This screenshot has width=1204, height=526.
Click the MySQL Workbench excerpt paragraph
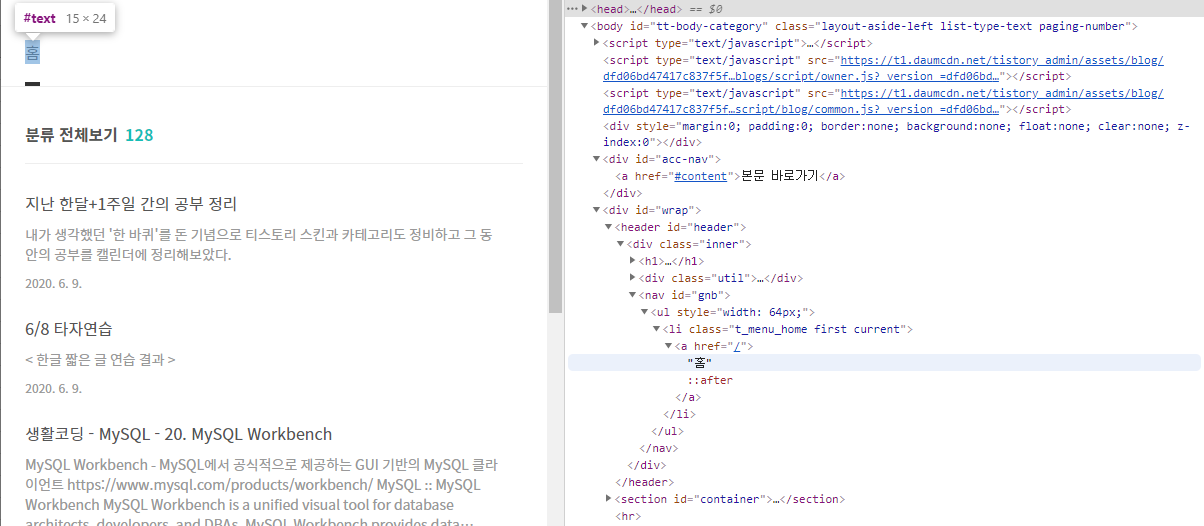click(x=262, y=494)
